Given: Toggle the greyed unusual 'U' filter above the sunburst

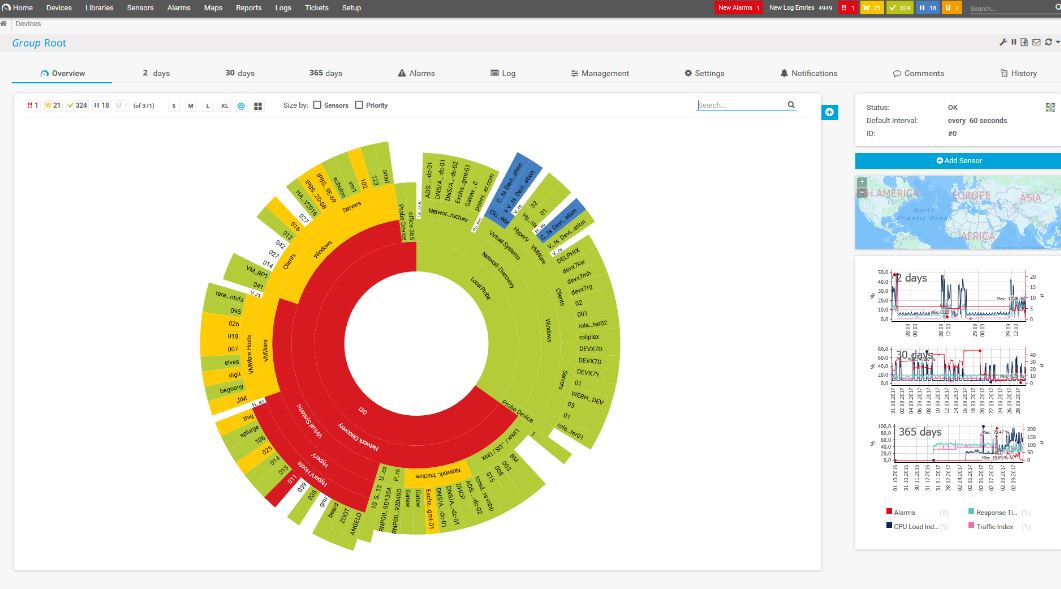Looking at the screenshot, I should pos(120,106).
